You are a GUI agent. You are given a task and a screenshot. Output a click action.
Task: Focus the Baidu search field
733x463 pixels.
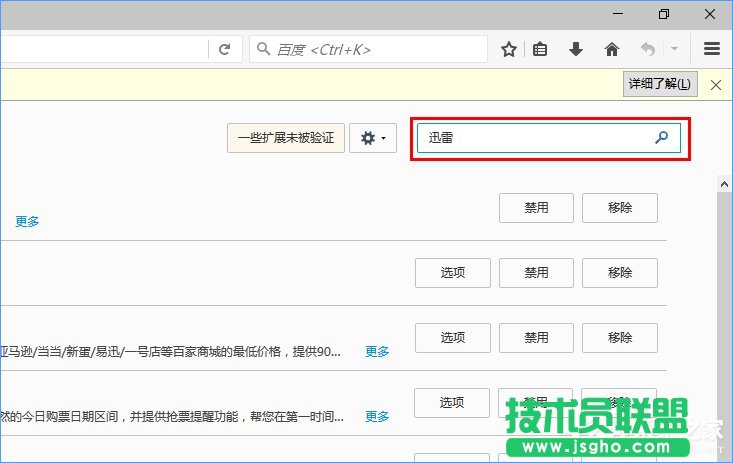[x=368, y=49]
